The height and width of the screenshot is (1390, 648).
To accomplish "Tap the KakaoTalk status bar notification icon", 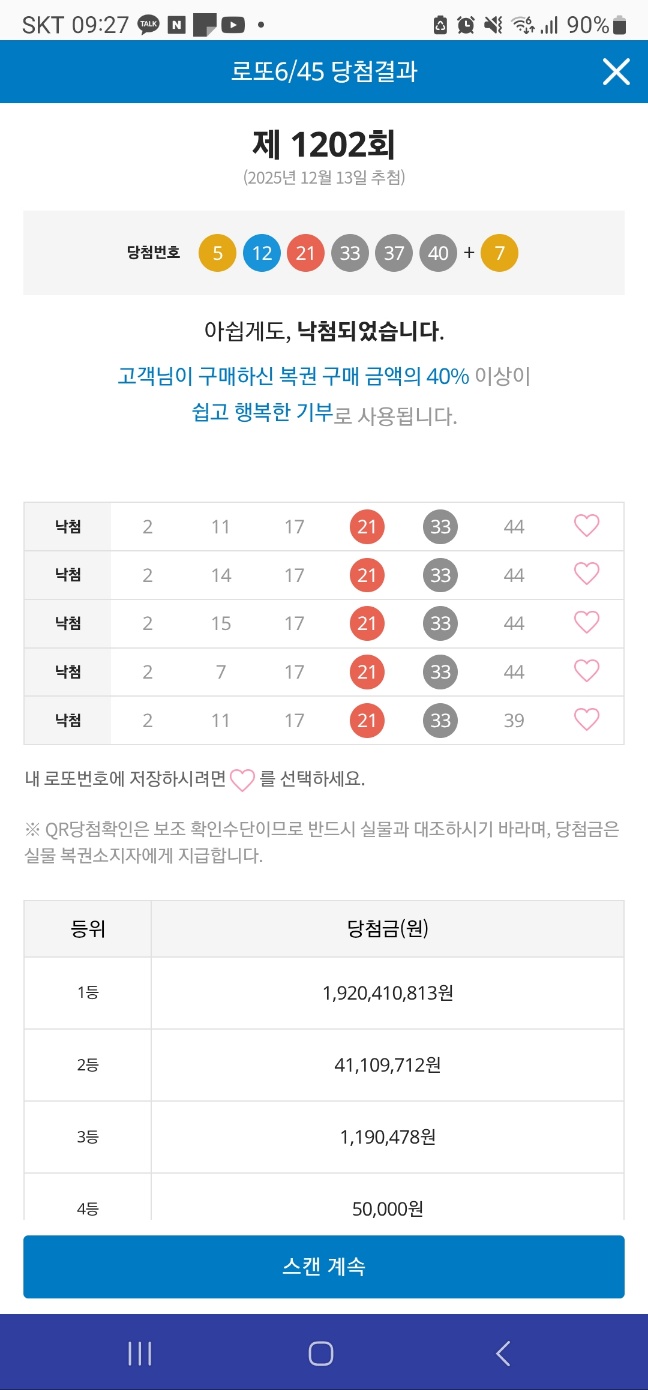I will tap(148, 25).
